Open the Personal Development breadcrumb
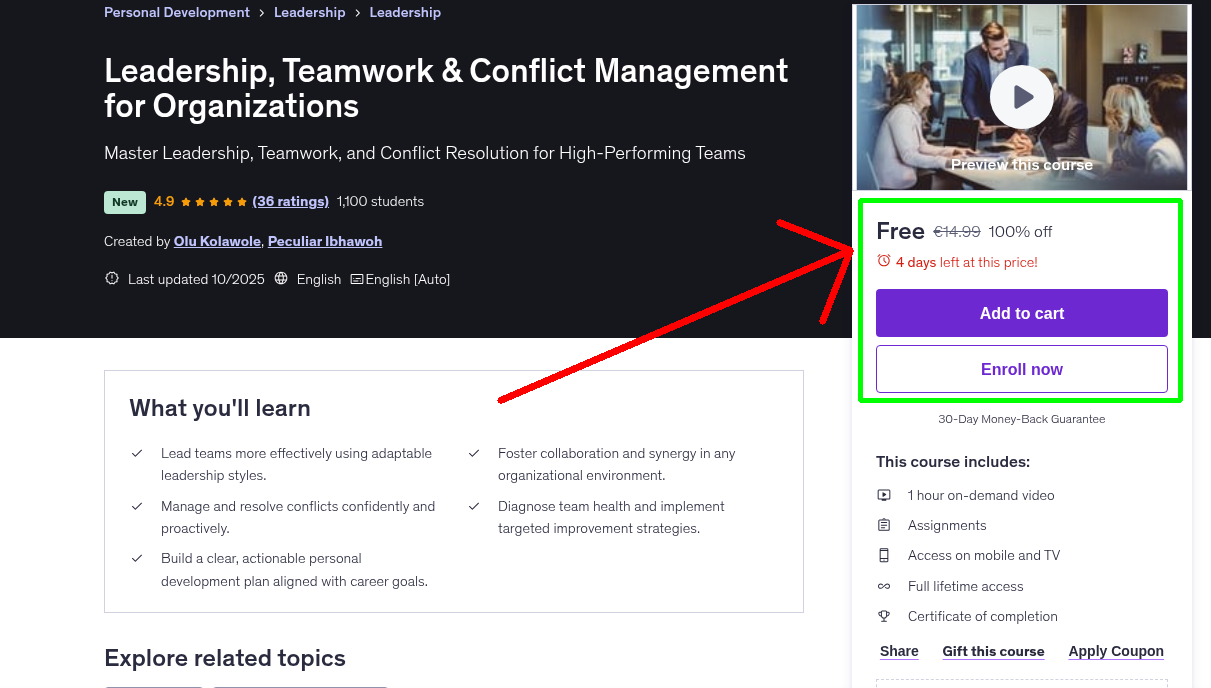This screenshot has width=1211, height=688. point(176,12)
